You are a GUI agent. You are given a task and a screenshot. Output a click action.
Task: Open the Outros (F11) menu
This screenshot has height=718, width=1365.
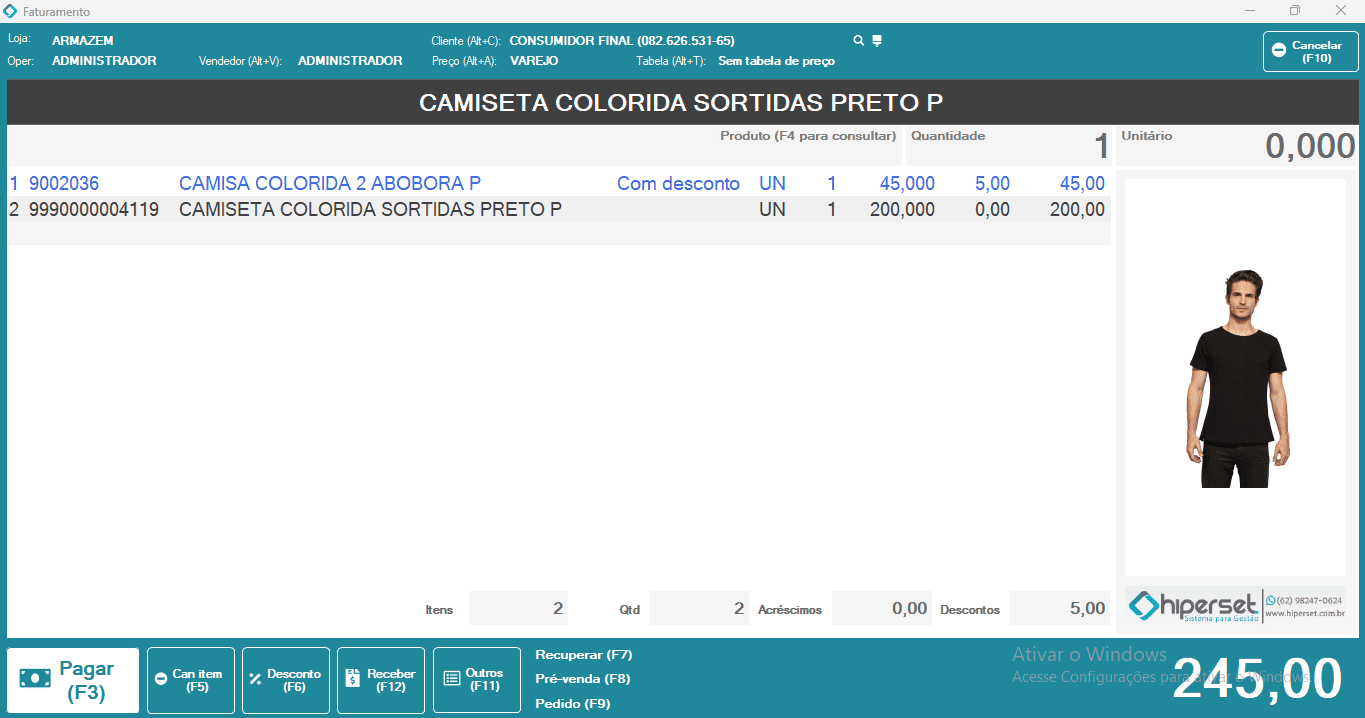[x=476, y=680]
